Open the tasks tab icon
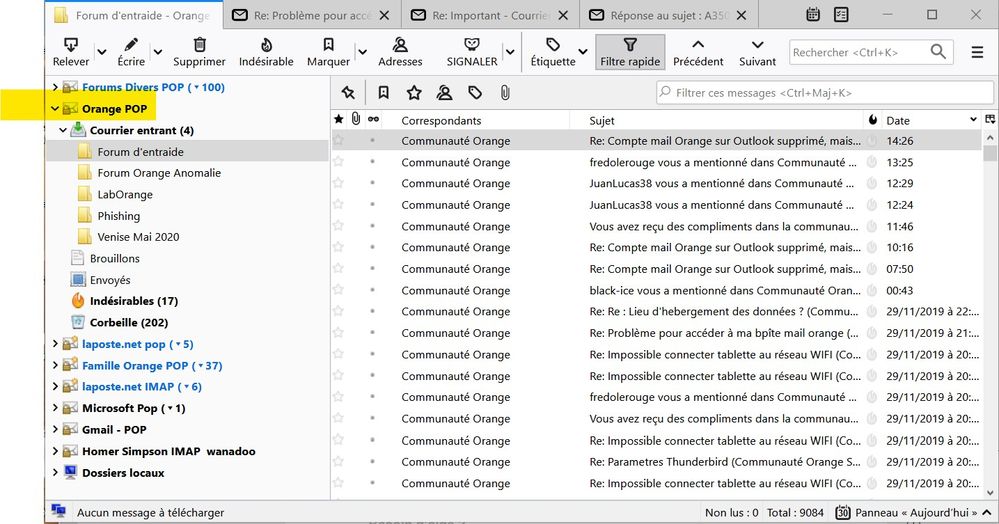This screenshot has height=524, width=999. (841, 15)
